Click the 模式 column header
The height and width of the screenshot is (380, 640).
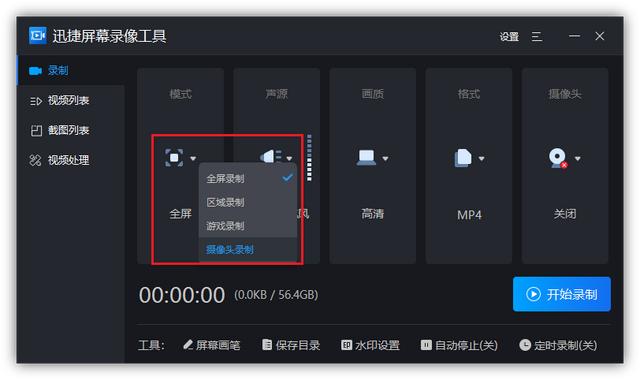pos(180,94)
